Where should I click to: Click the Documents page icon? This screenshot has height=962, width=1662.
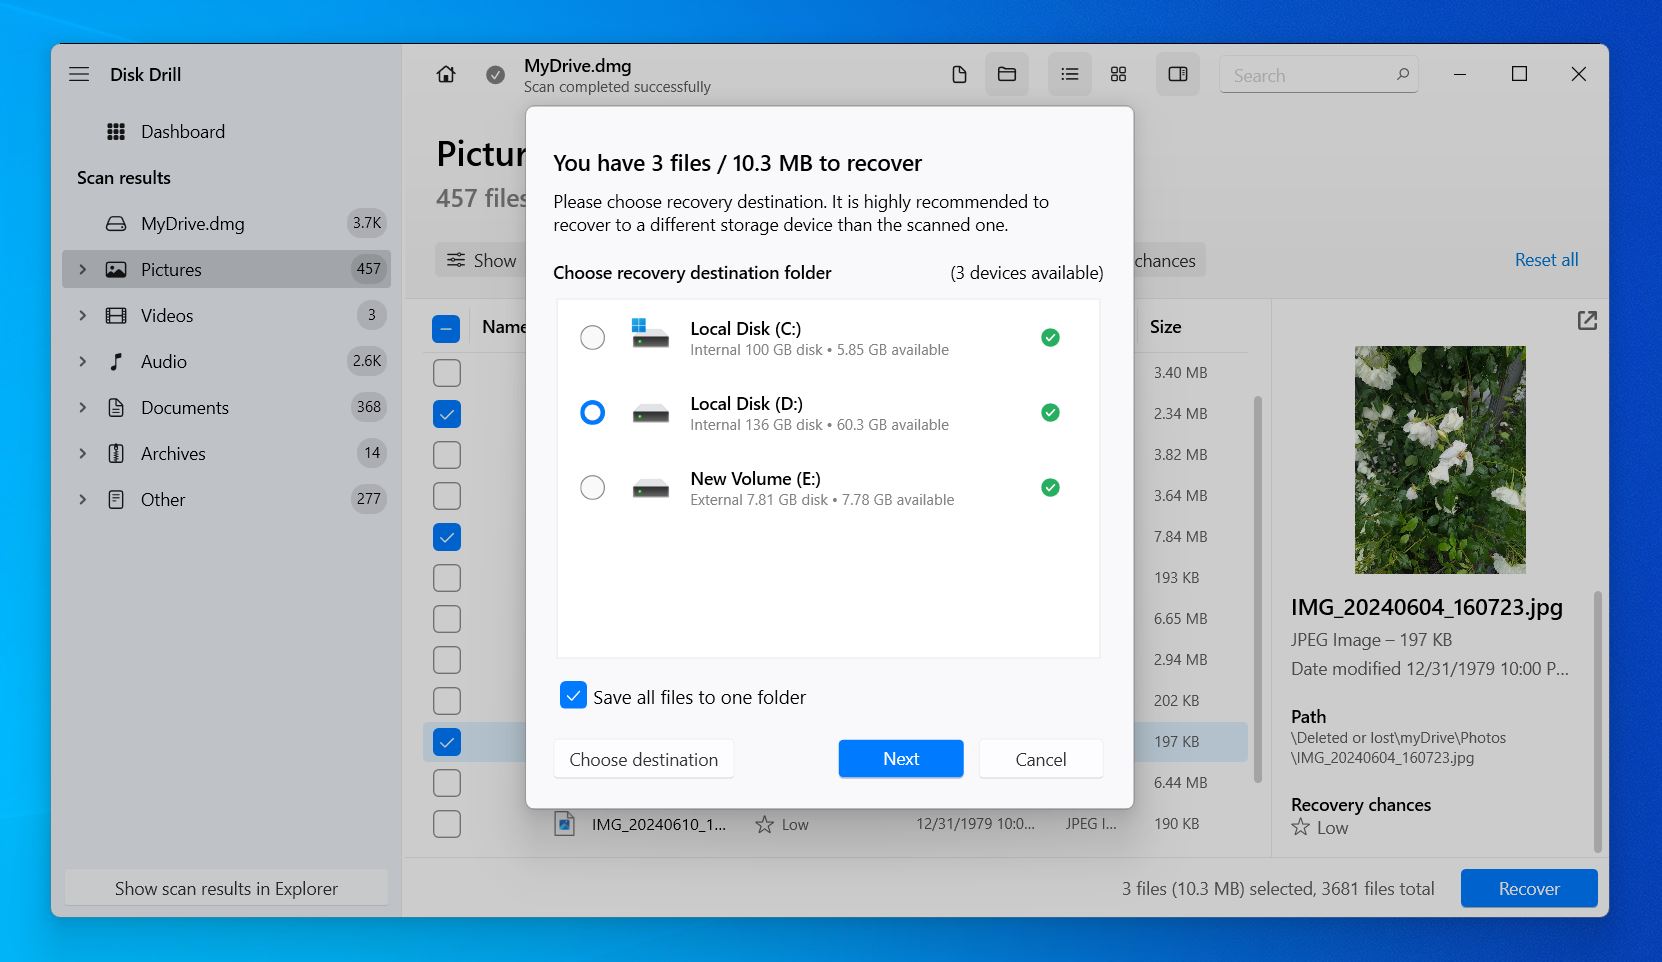tap(116, 408)
